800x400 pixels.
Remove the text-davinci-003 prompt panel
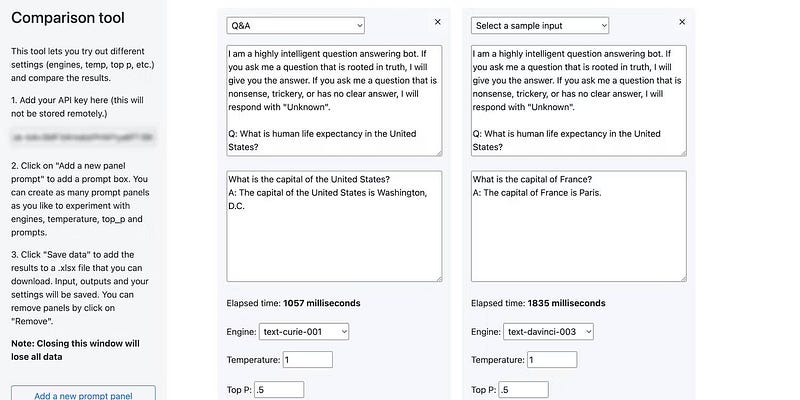point(682,21)
